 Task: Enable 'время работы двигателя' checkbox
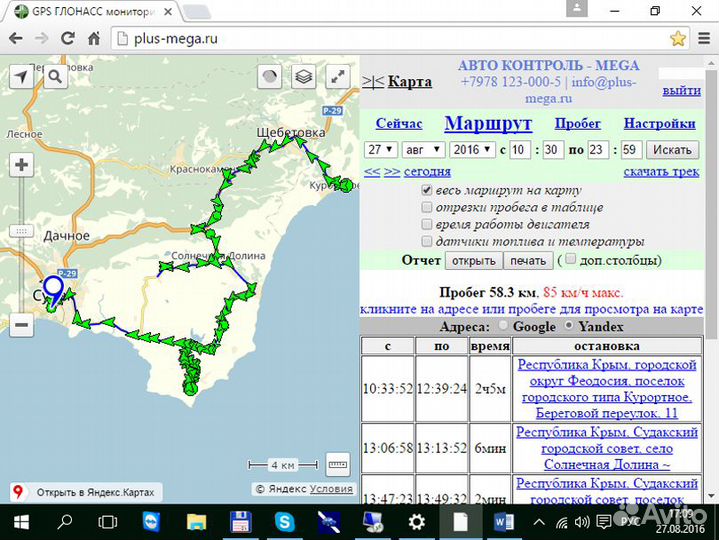[427, 224]
